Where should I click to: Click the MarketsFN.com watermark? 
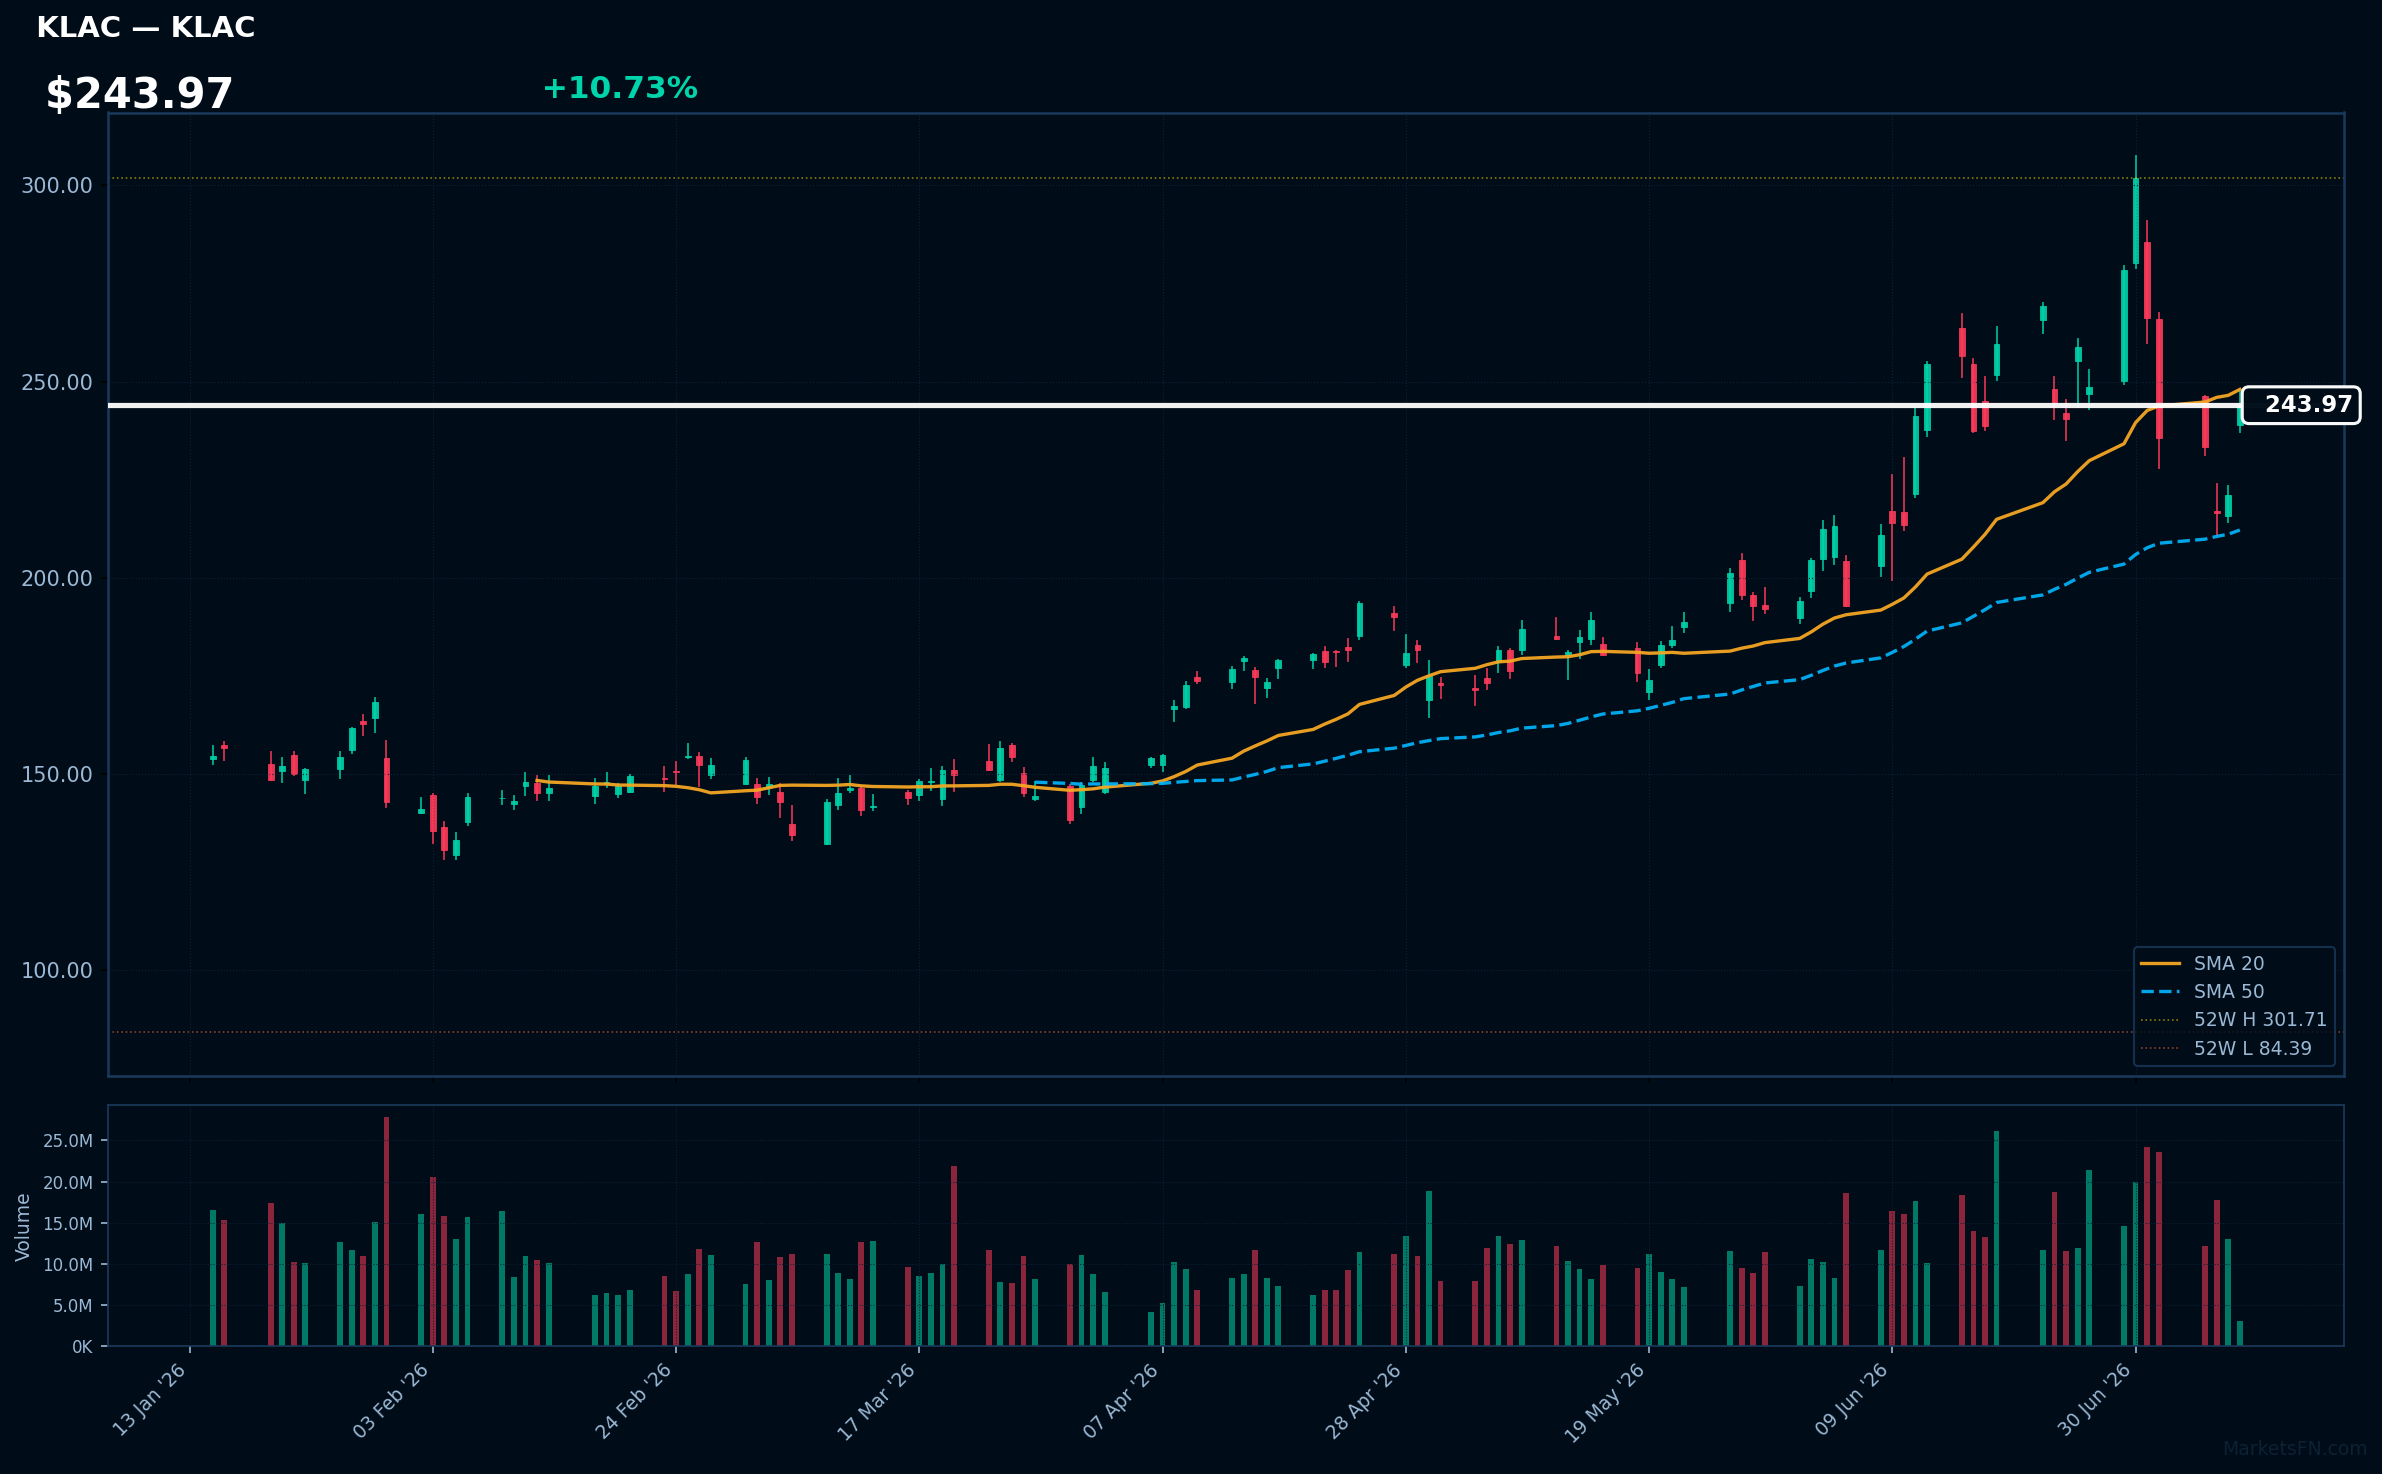[2295, 1449]
